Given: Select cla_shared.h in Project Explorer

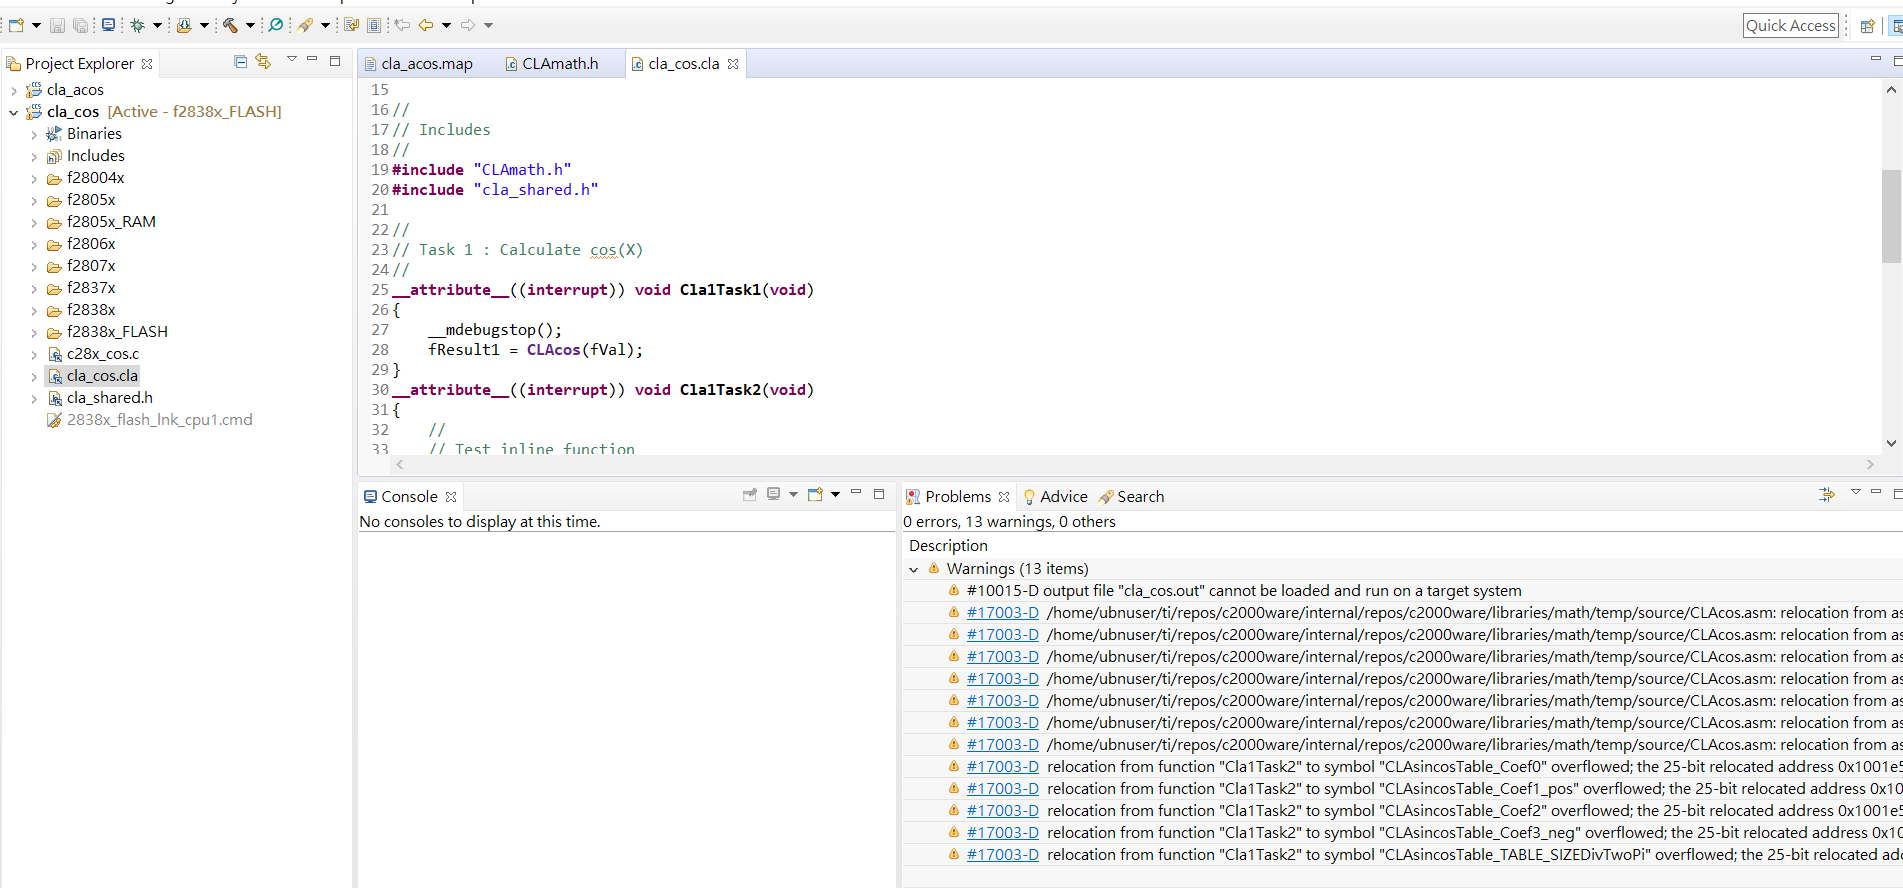Looking at the screenshot, I should tap(109, 398).
